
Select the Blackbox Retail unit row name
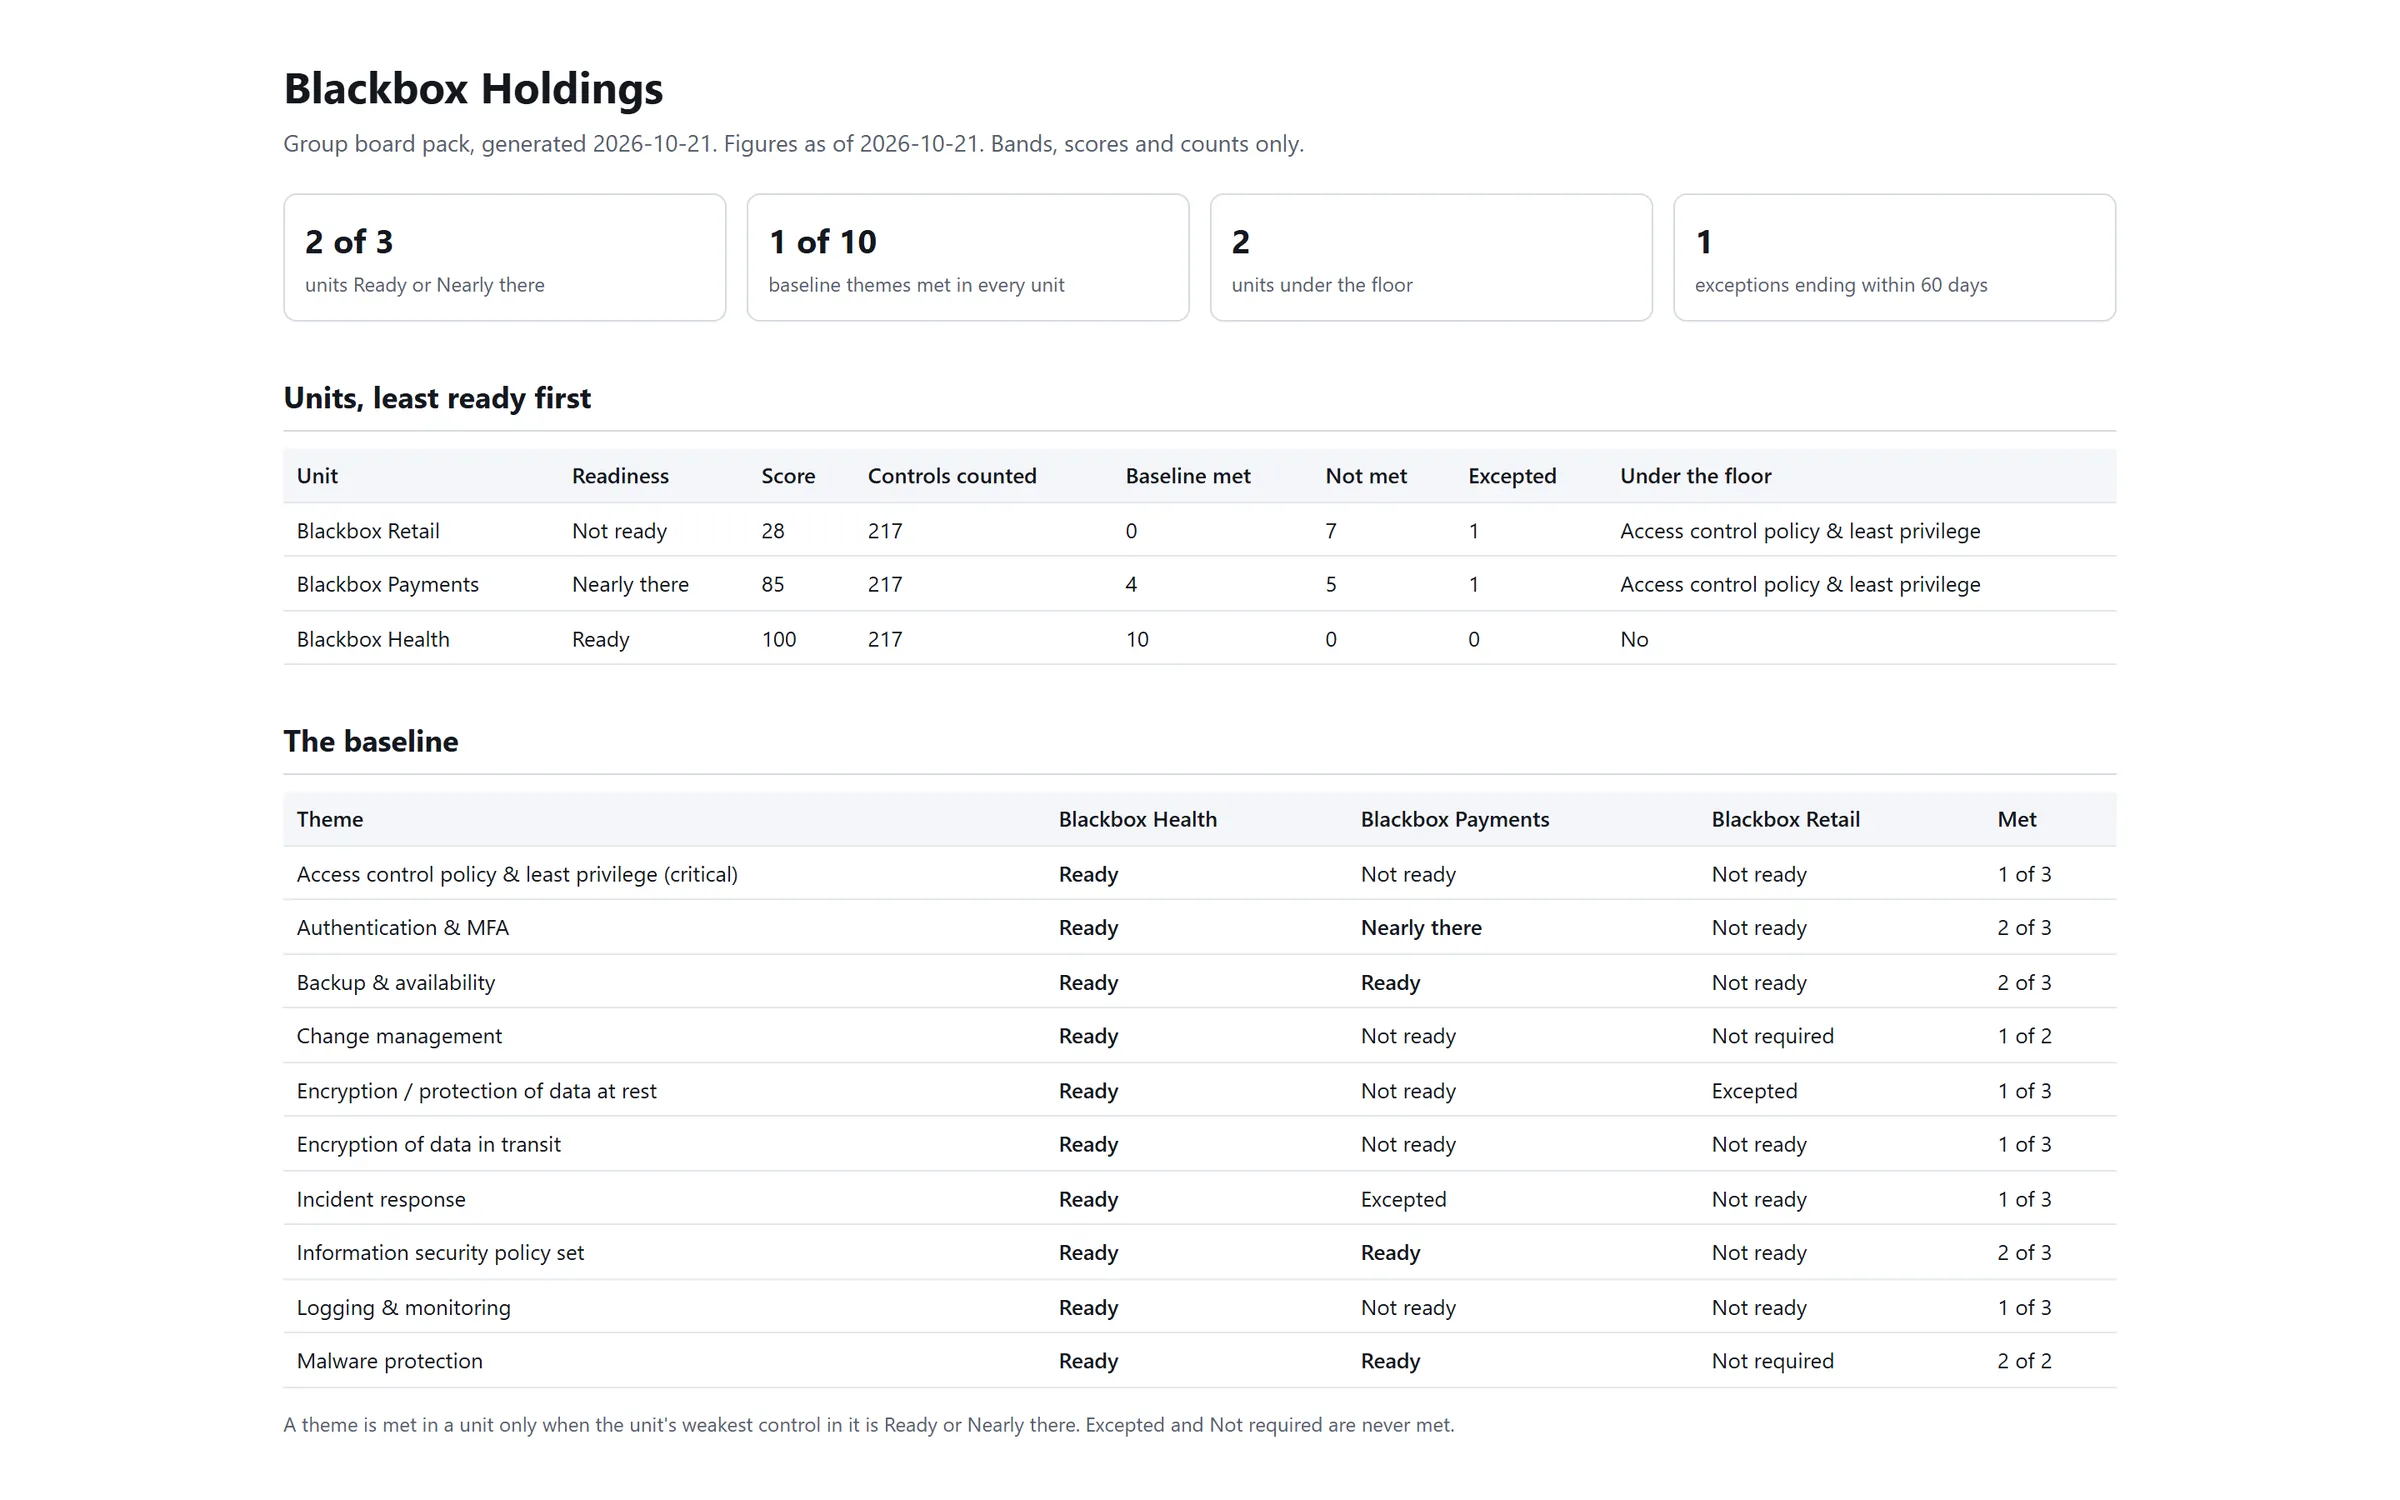click(x=368, y=531)
